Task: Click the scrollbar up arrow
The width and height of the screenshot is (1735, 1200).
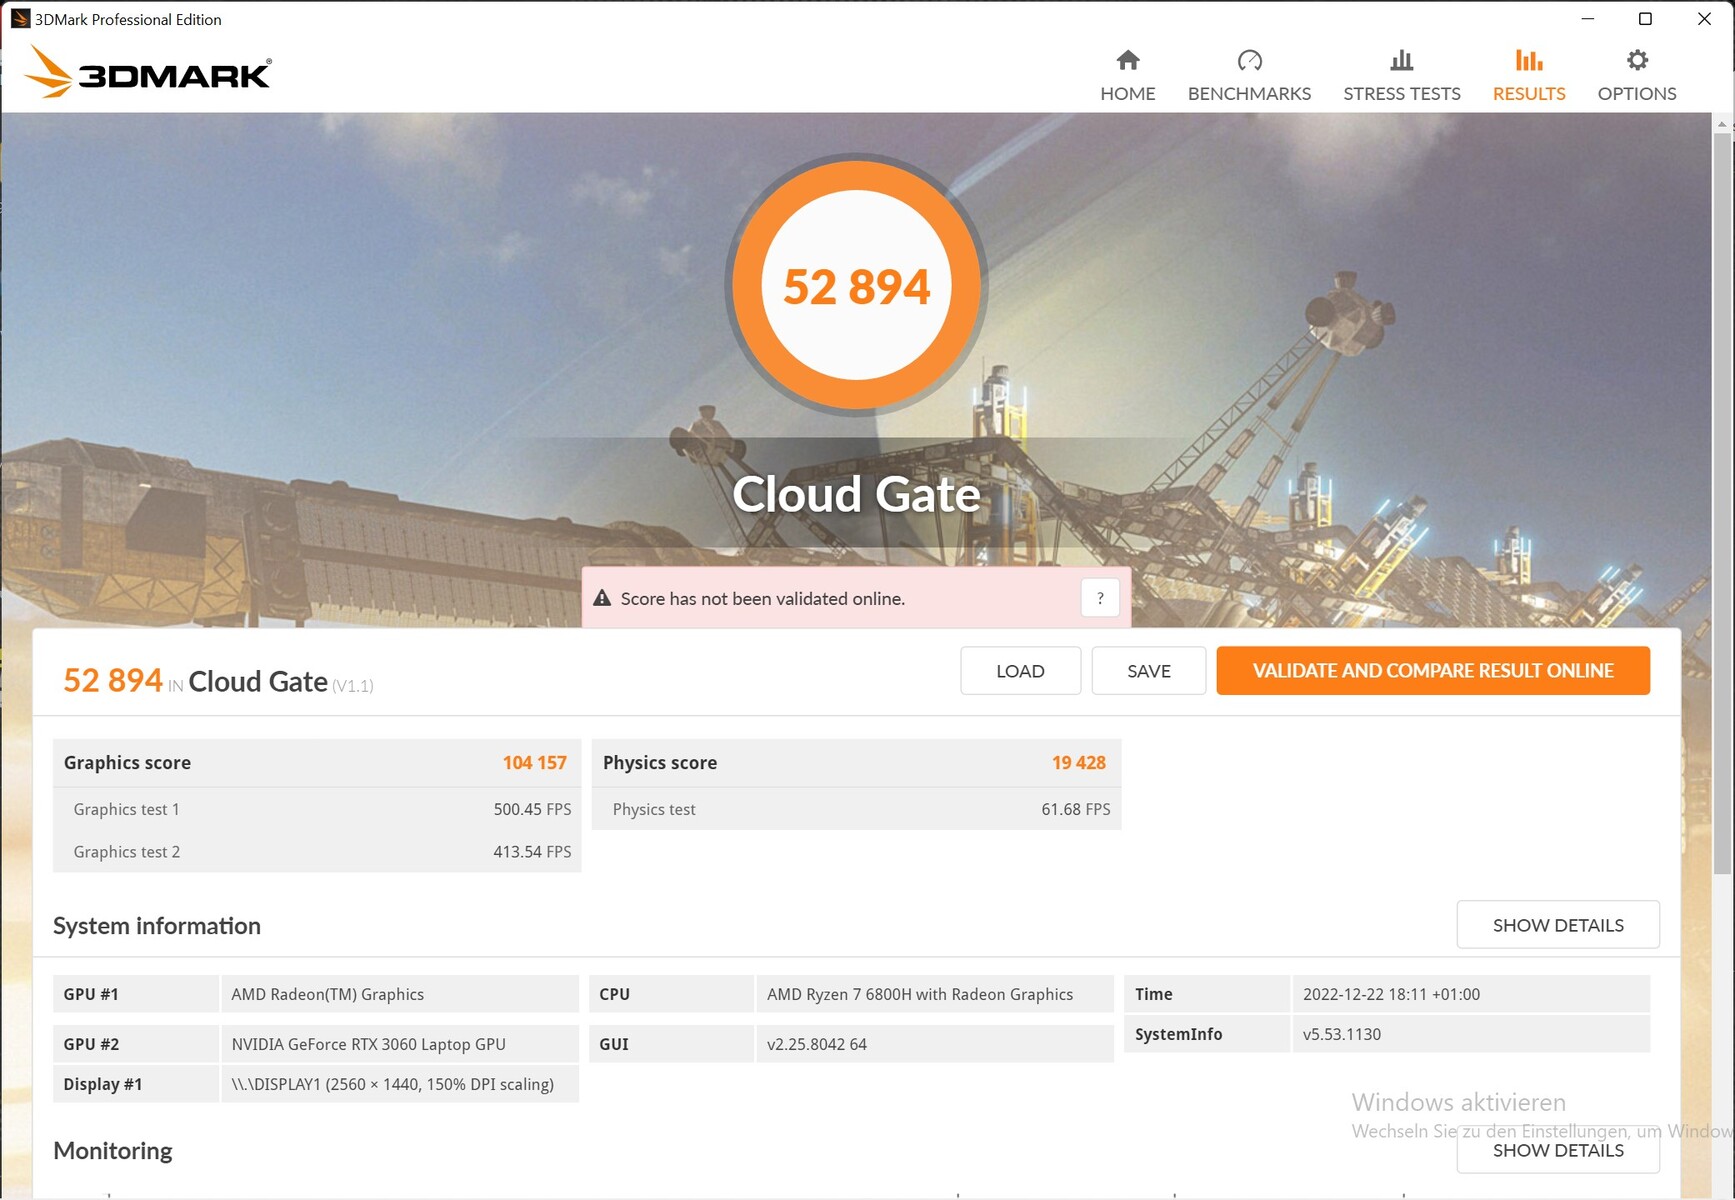Action: pyautogui.click(x=1723, y=124)
